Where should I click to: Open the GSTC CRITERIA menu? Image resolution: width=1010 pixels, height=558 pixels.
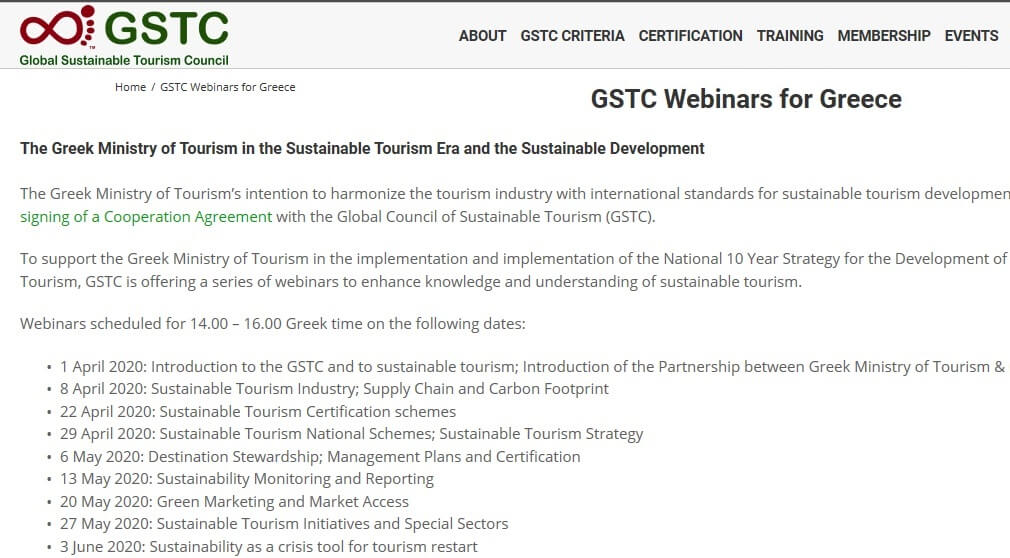(x=572, y=36)
